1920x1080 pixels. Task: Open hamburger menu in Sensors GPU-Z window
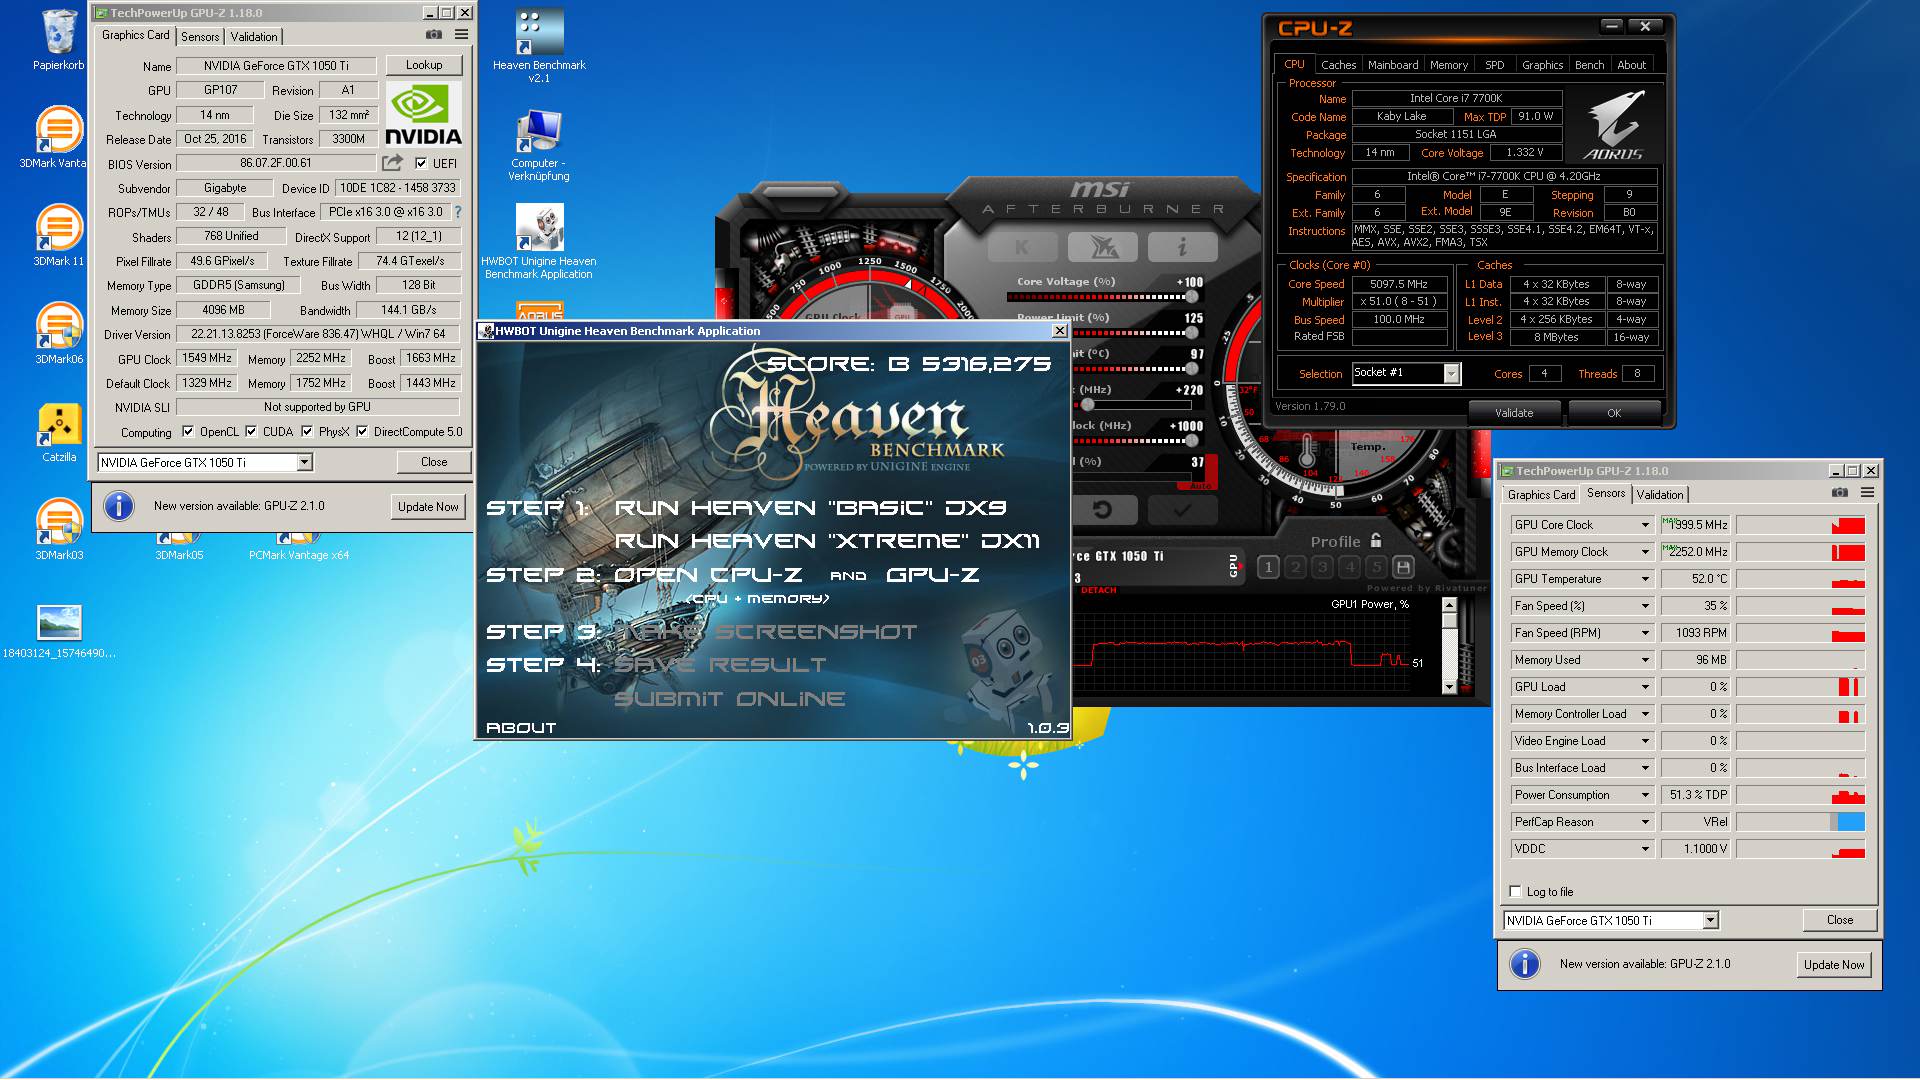(1867, 493)
